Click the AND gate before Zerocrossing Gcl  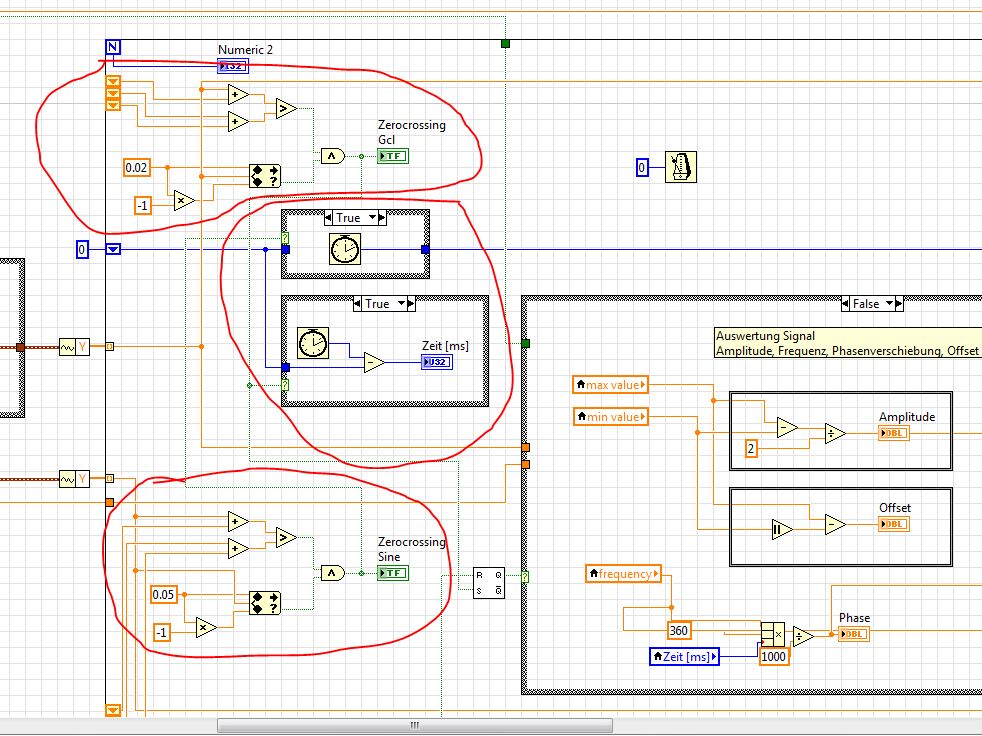point(332,156)
